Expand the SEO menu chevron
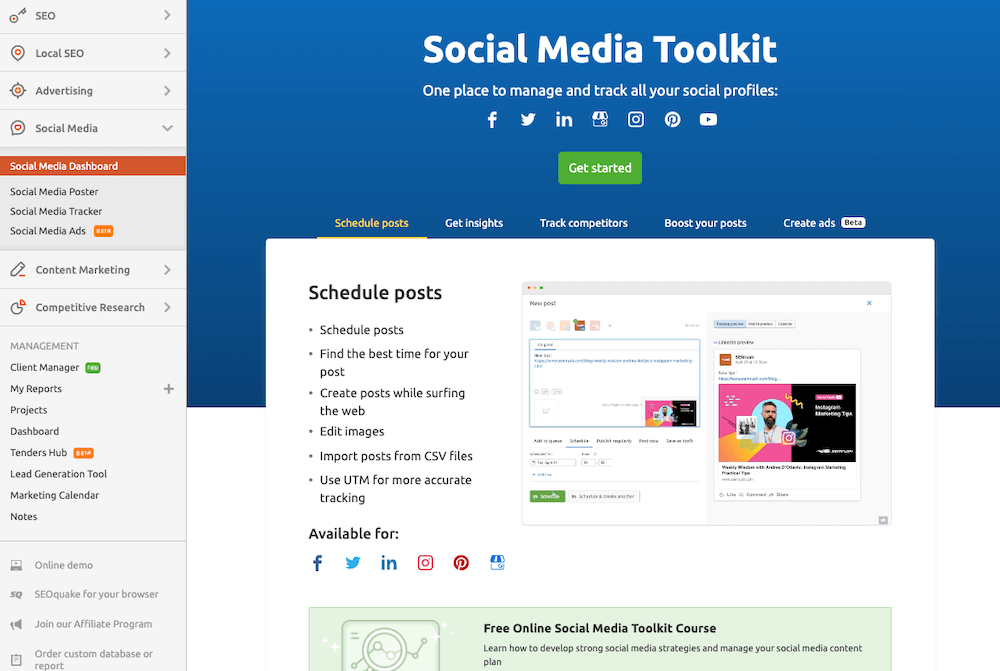 point(167,15)
